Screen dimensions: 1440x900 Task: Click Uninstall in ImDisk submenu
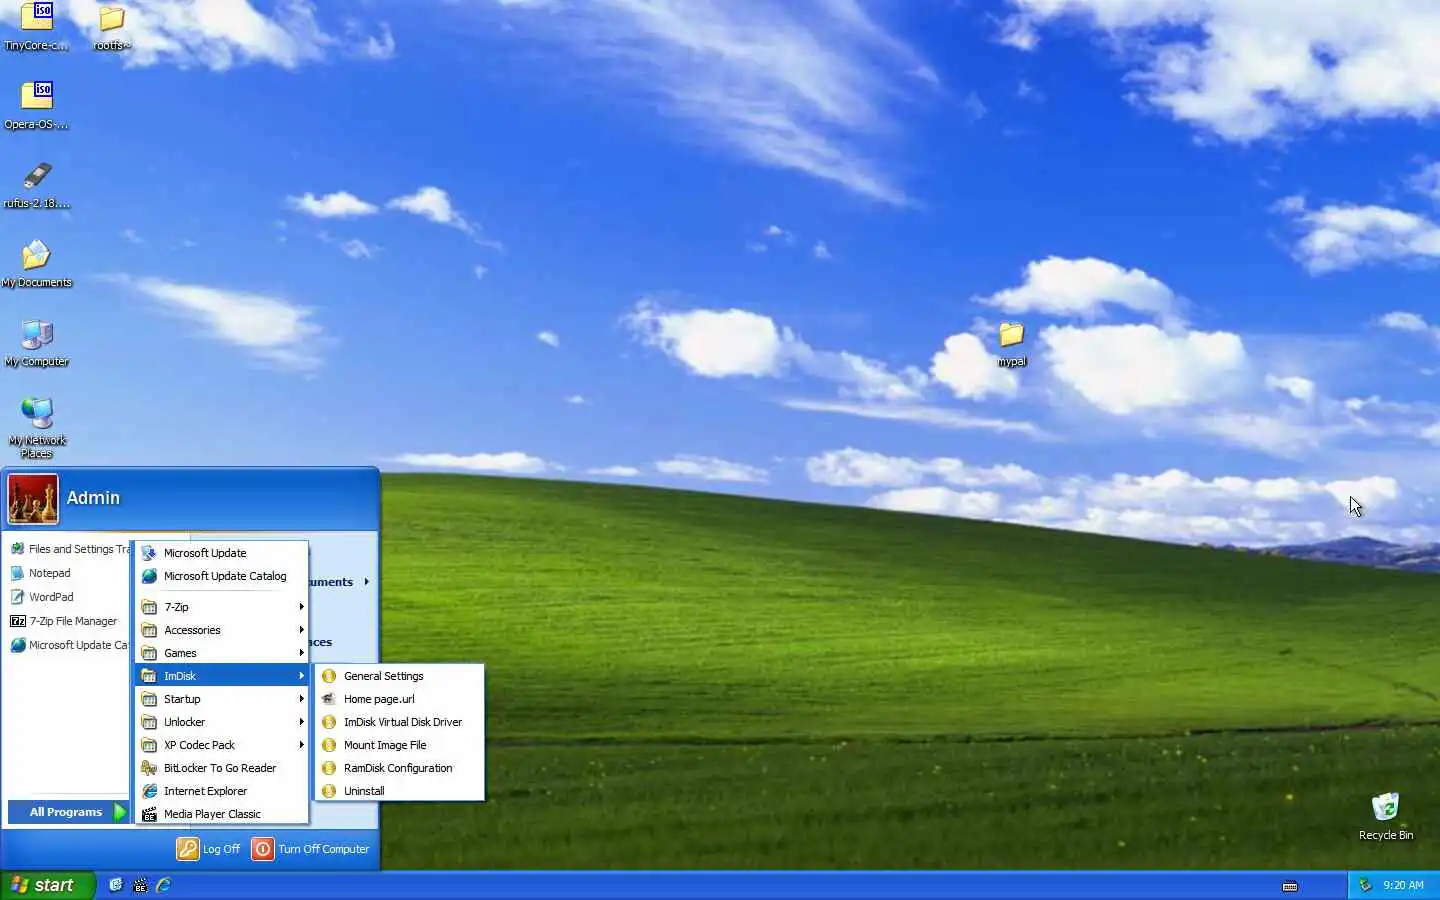point(400,791)
